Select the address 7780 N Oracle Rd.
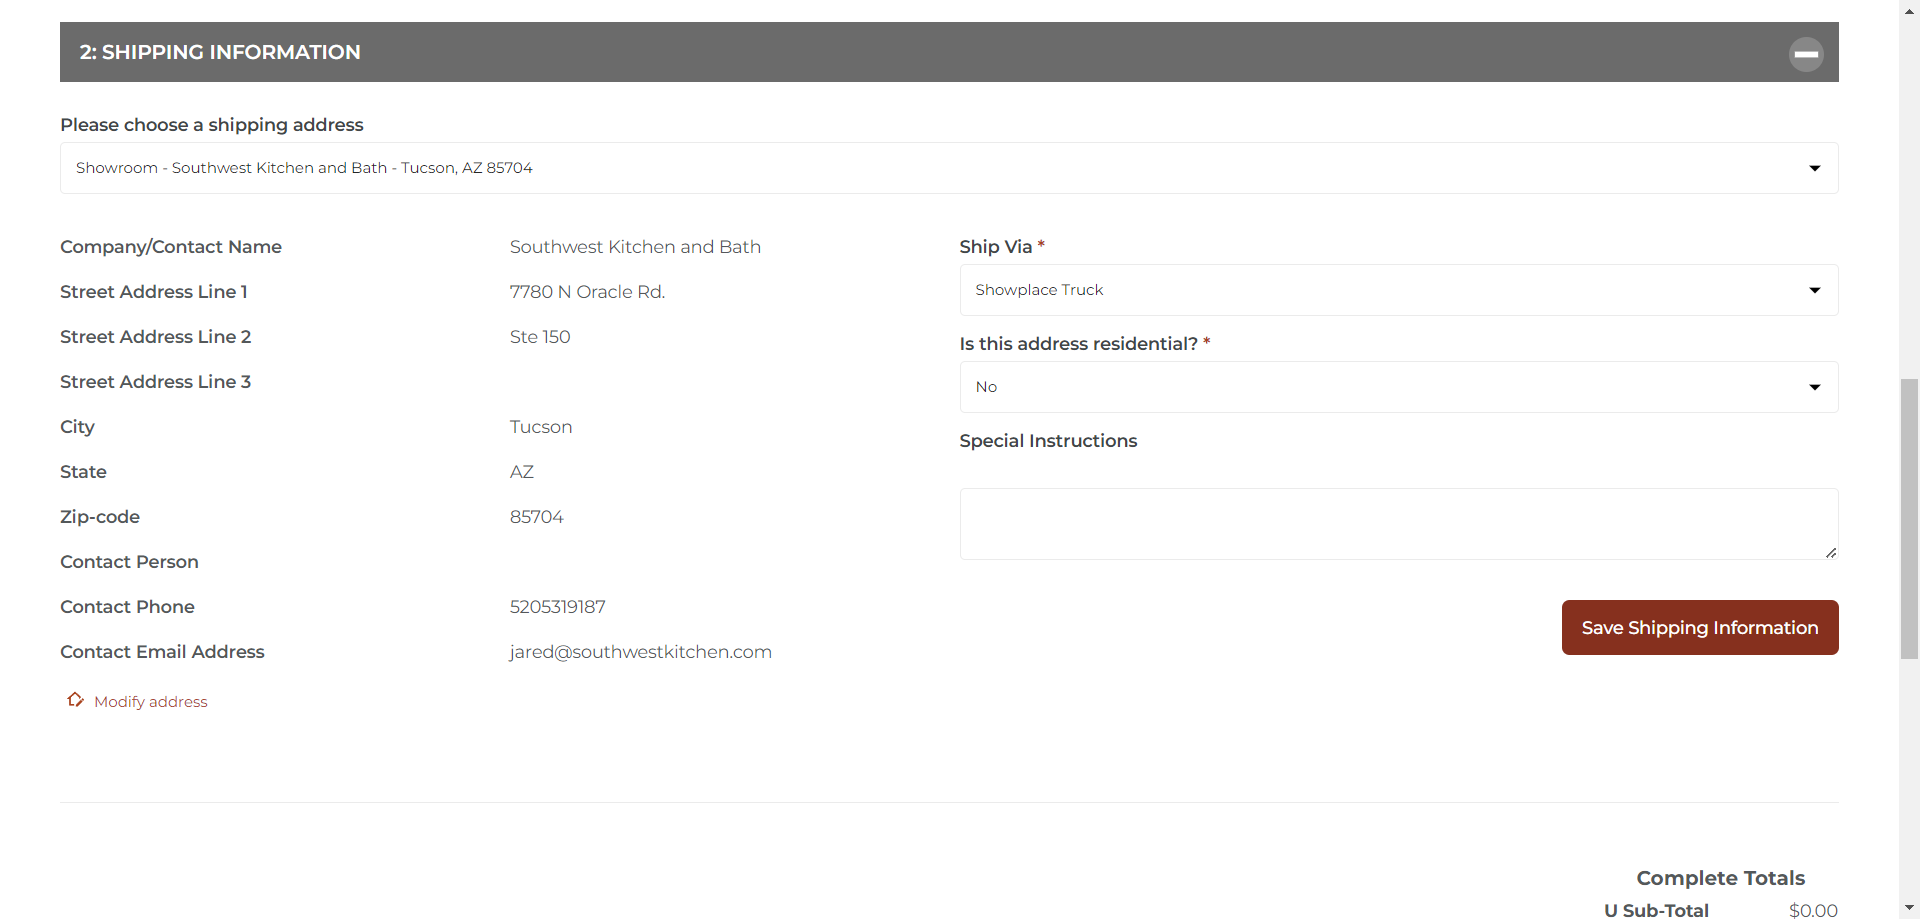The height and width of the screenshot is (919, 1920). coord(587,292)
